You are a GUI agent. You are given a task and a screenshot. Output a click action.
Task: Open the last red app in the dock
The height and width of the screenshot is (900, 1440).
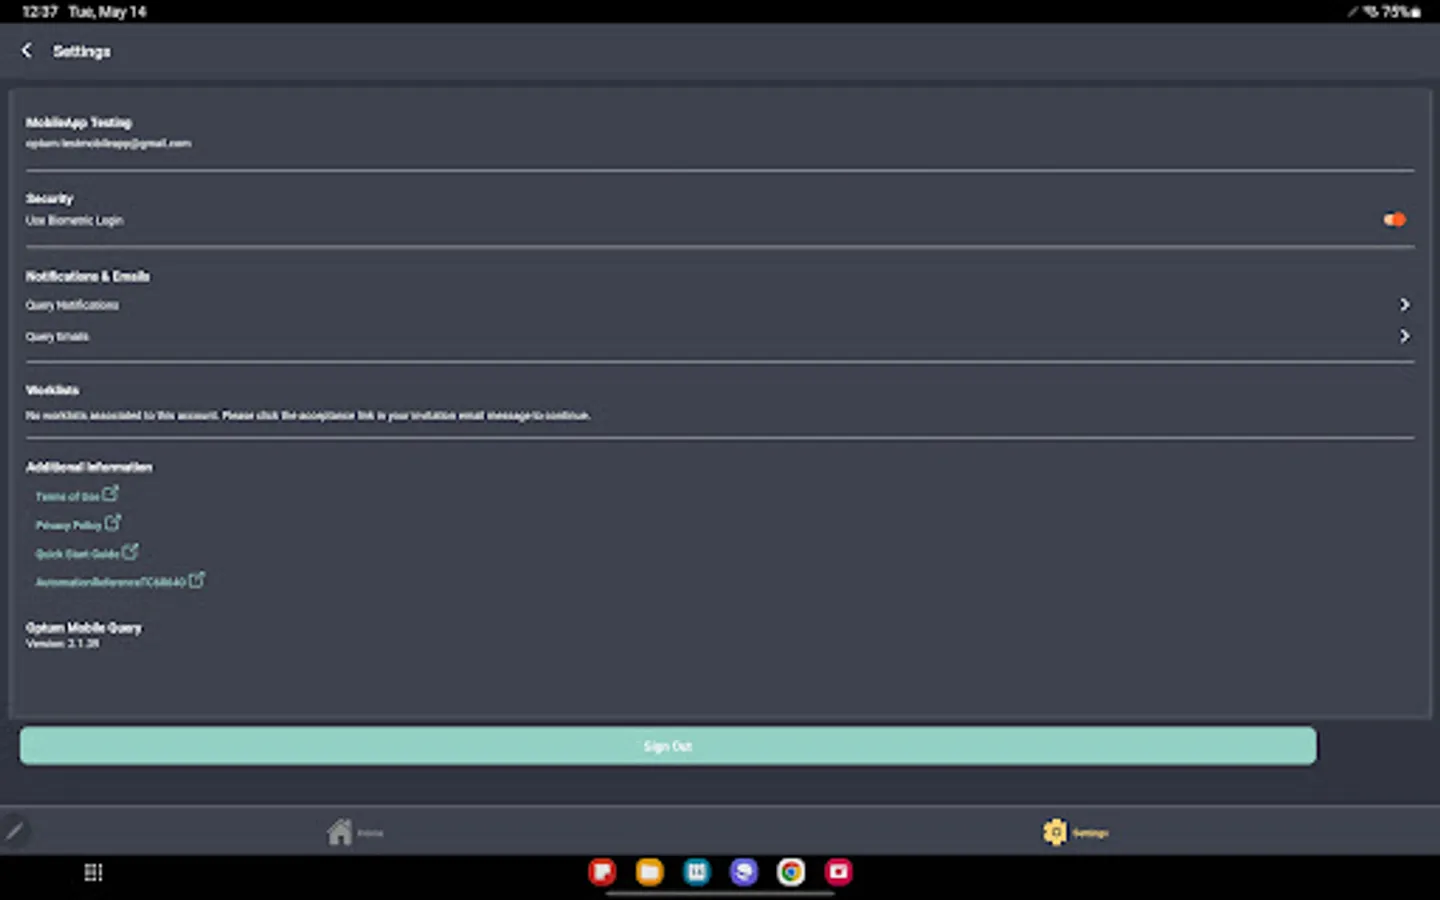pos(838,872)
